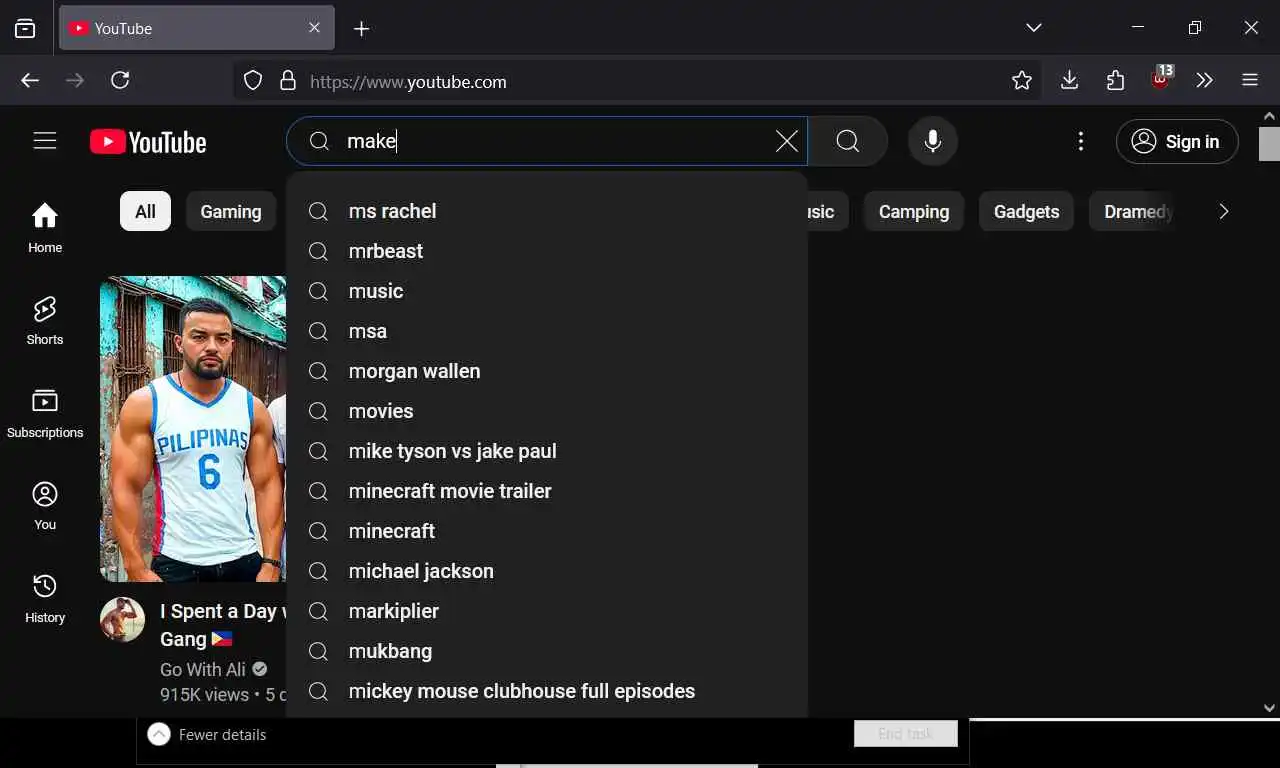Choose suggestion 'michael jackson'
Image resolution: width=1280 pixels, height=768 pixels.
click(x=547, y=571)
